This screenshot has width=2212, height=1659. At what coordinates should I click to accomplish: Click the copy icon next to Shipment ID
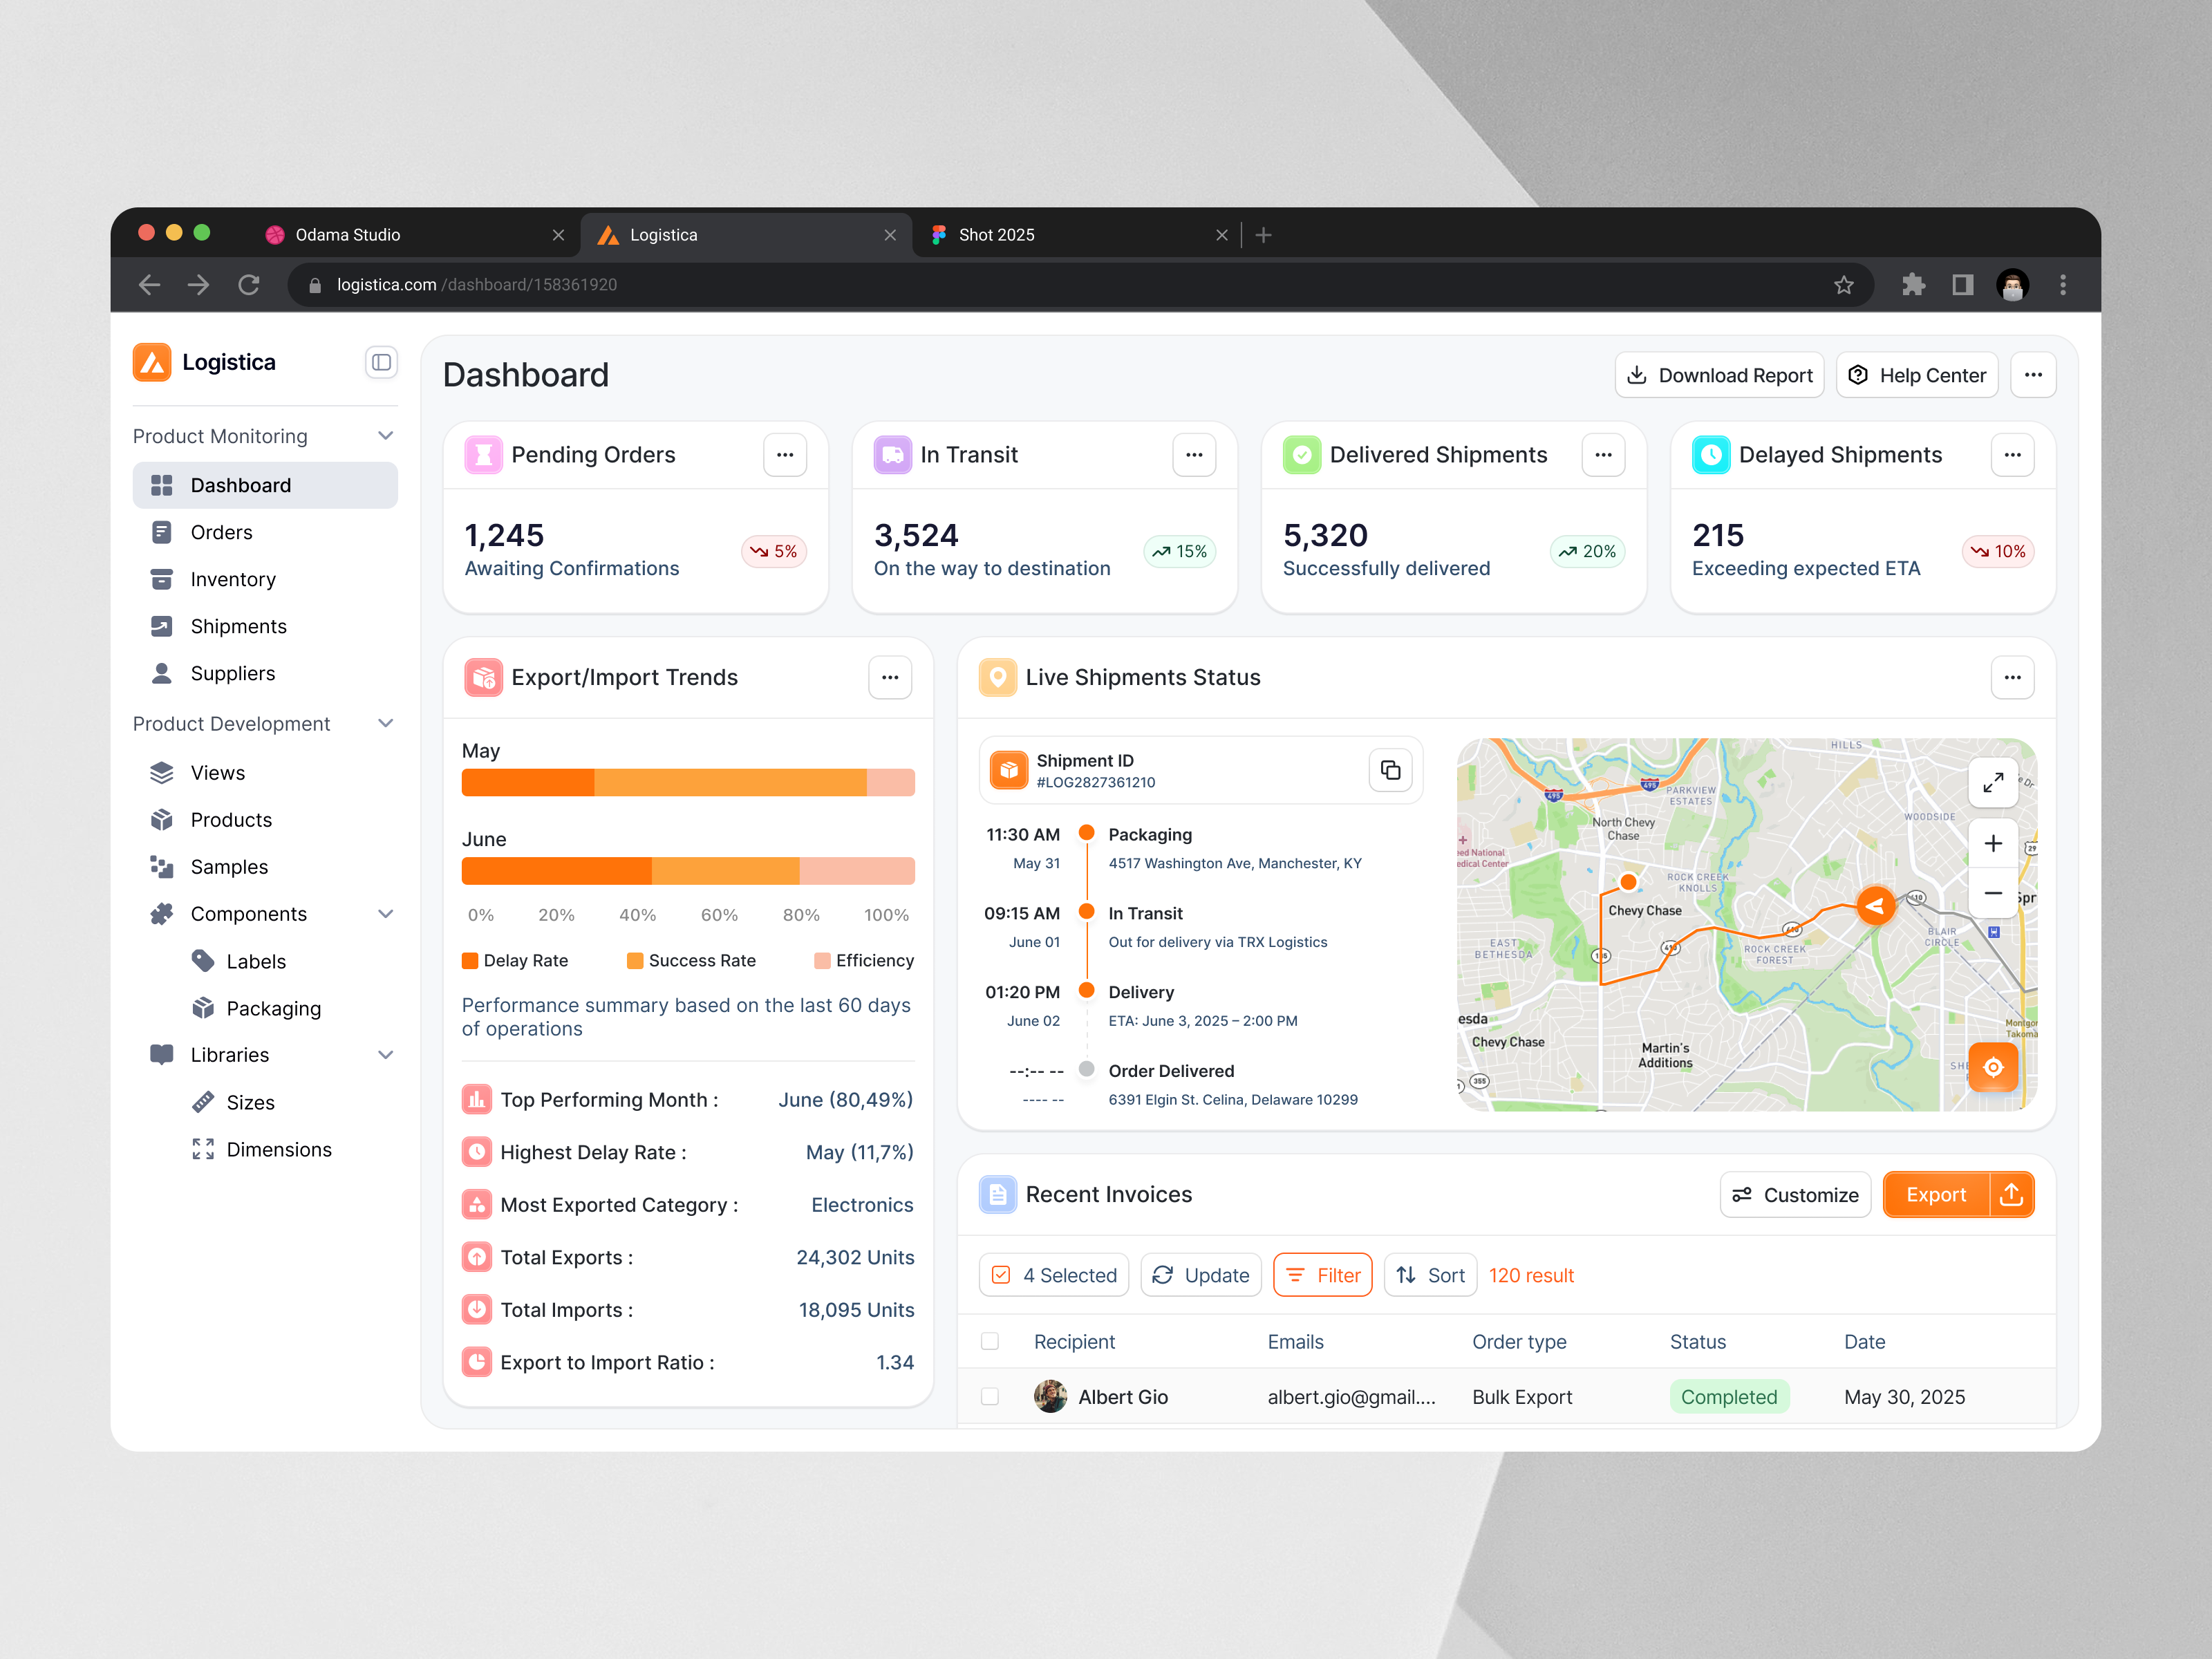[x=1391, y=770]
